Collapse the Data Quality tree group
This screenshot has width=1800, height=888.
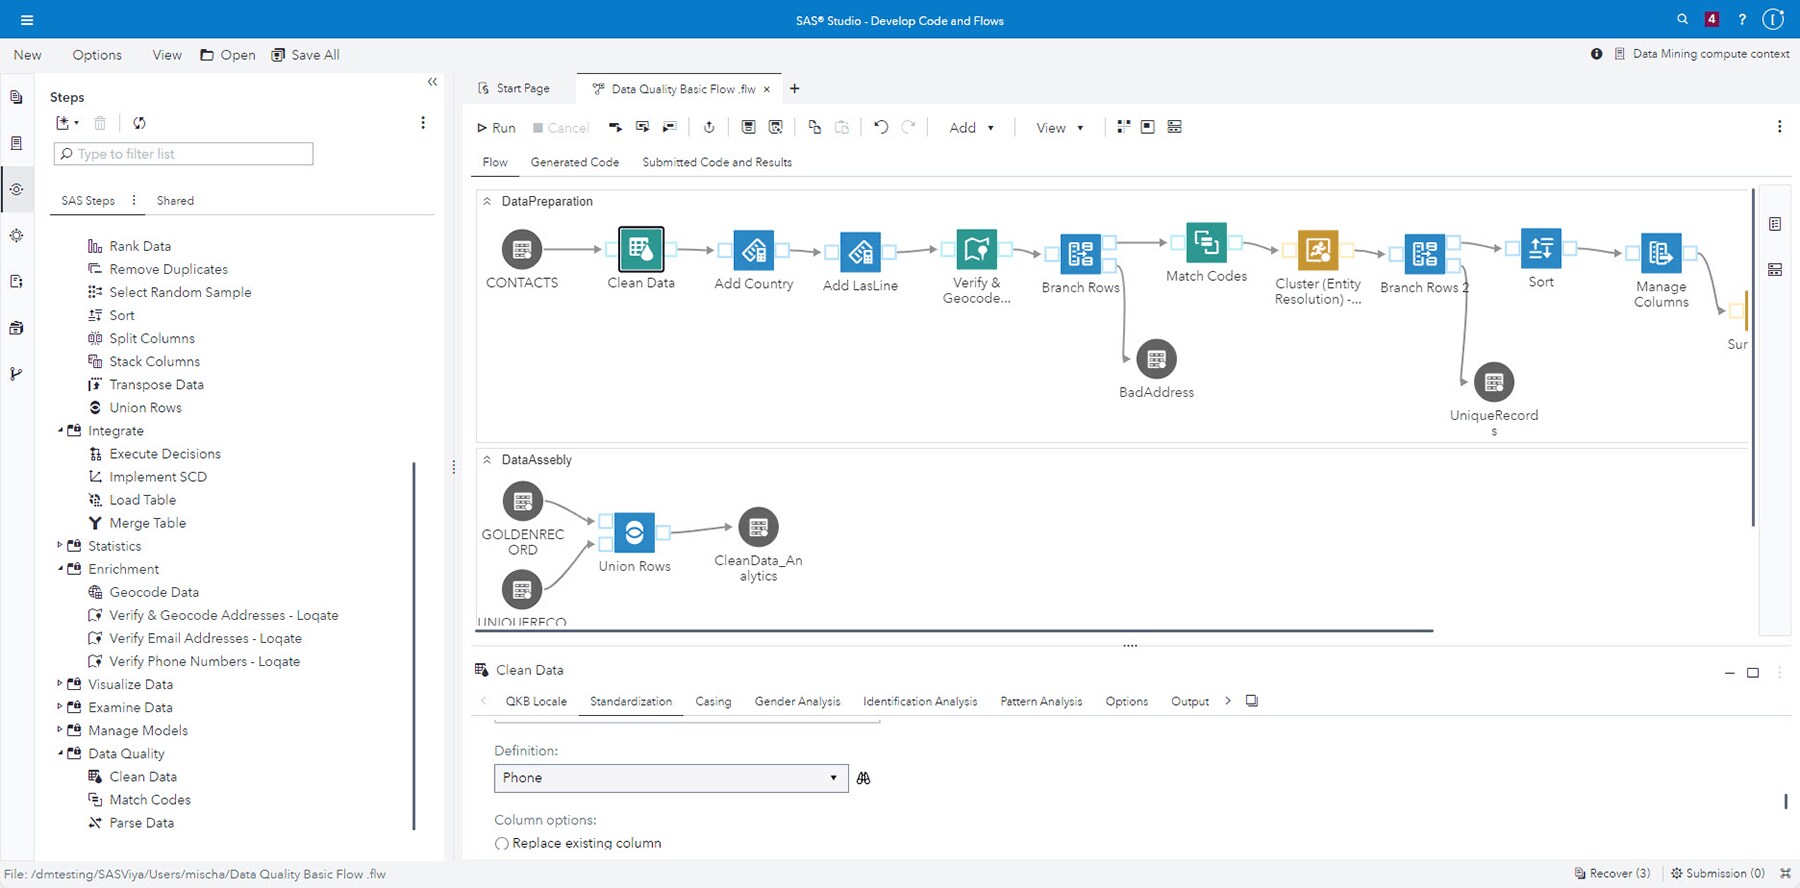[x=60, y=752]
